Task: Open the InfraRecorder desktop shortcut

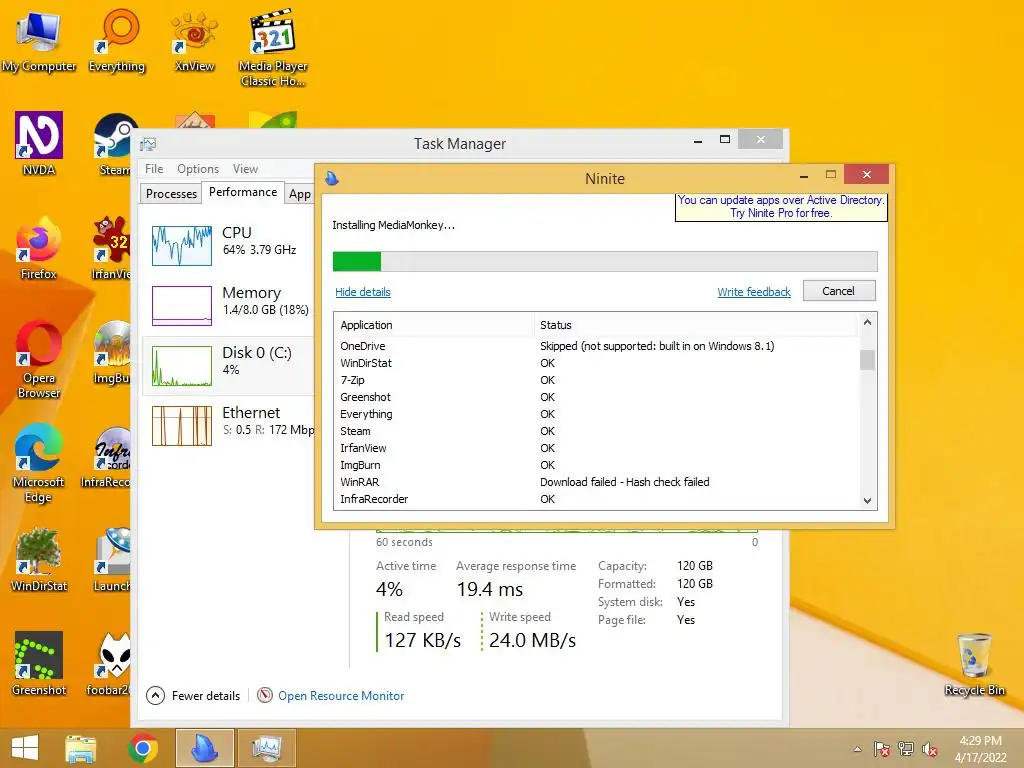Action: [x=106, y=457]
